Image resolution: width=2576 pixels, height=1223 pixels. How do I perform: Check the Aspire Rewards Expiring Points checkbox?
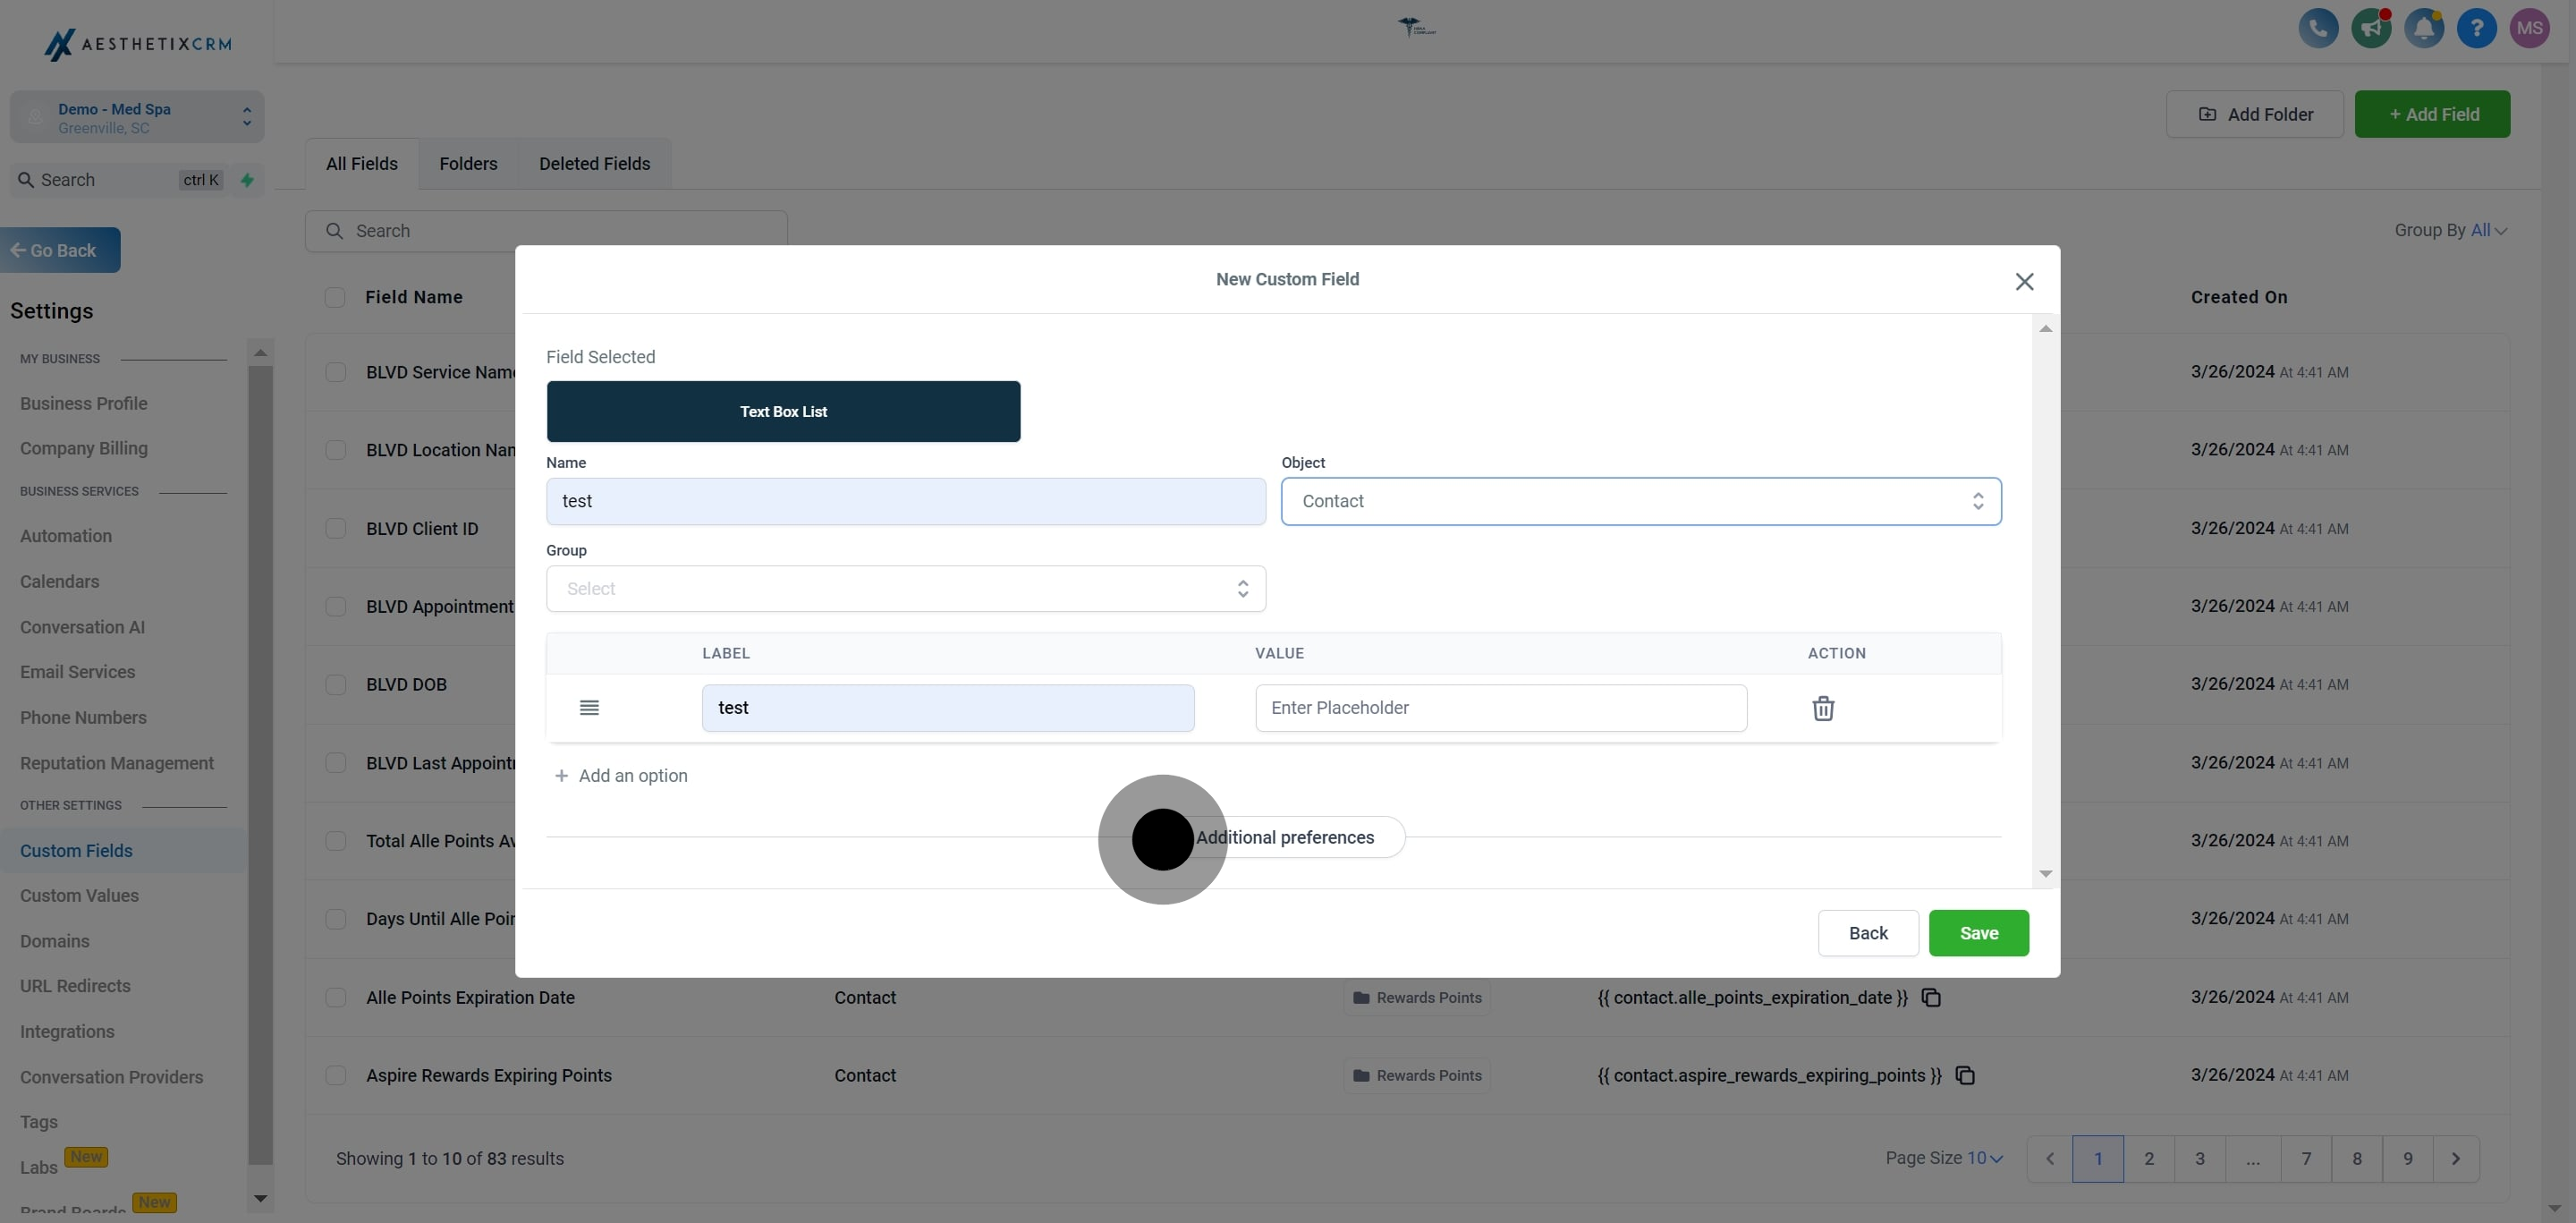pyautogui.click(x=336, y=1076)
